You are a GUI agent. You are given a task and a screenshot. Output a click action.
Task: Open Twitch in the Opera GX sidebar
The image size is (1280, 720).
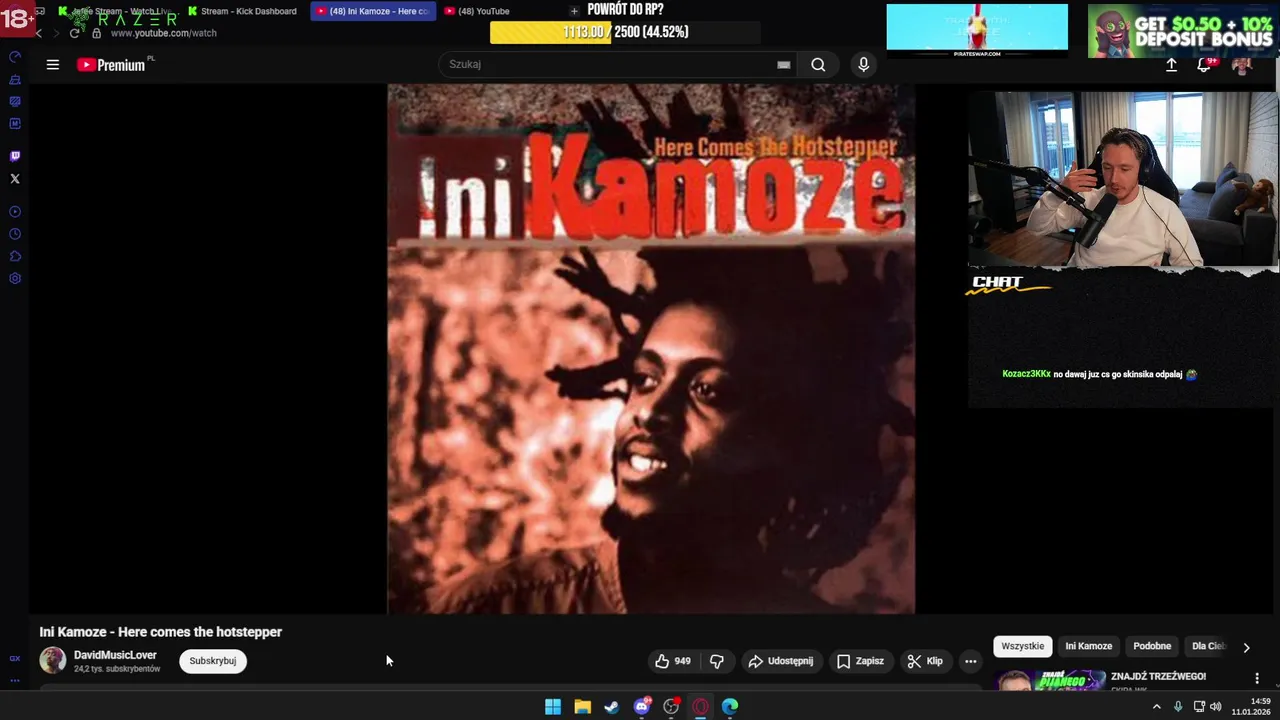(x=15, y=156)
